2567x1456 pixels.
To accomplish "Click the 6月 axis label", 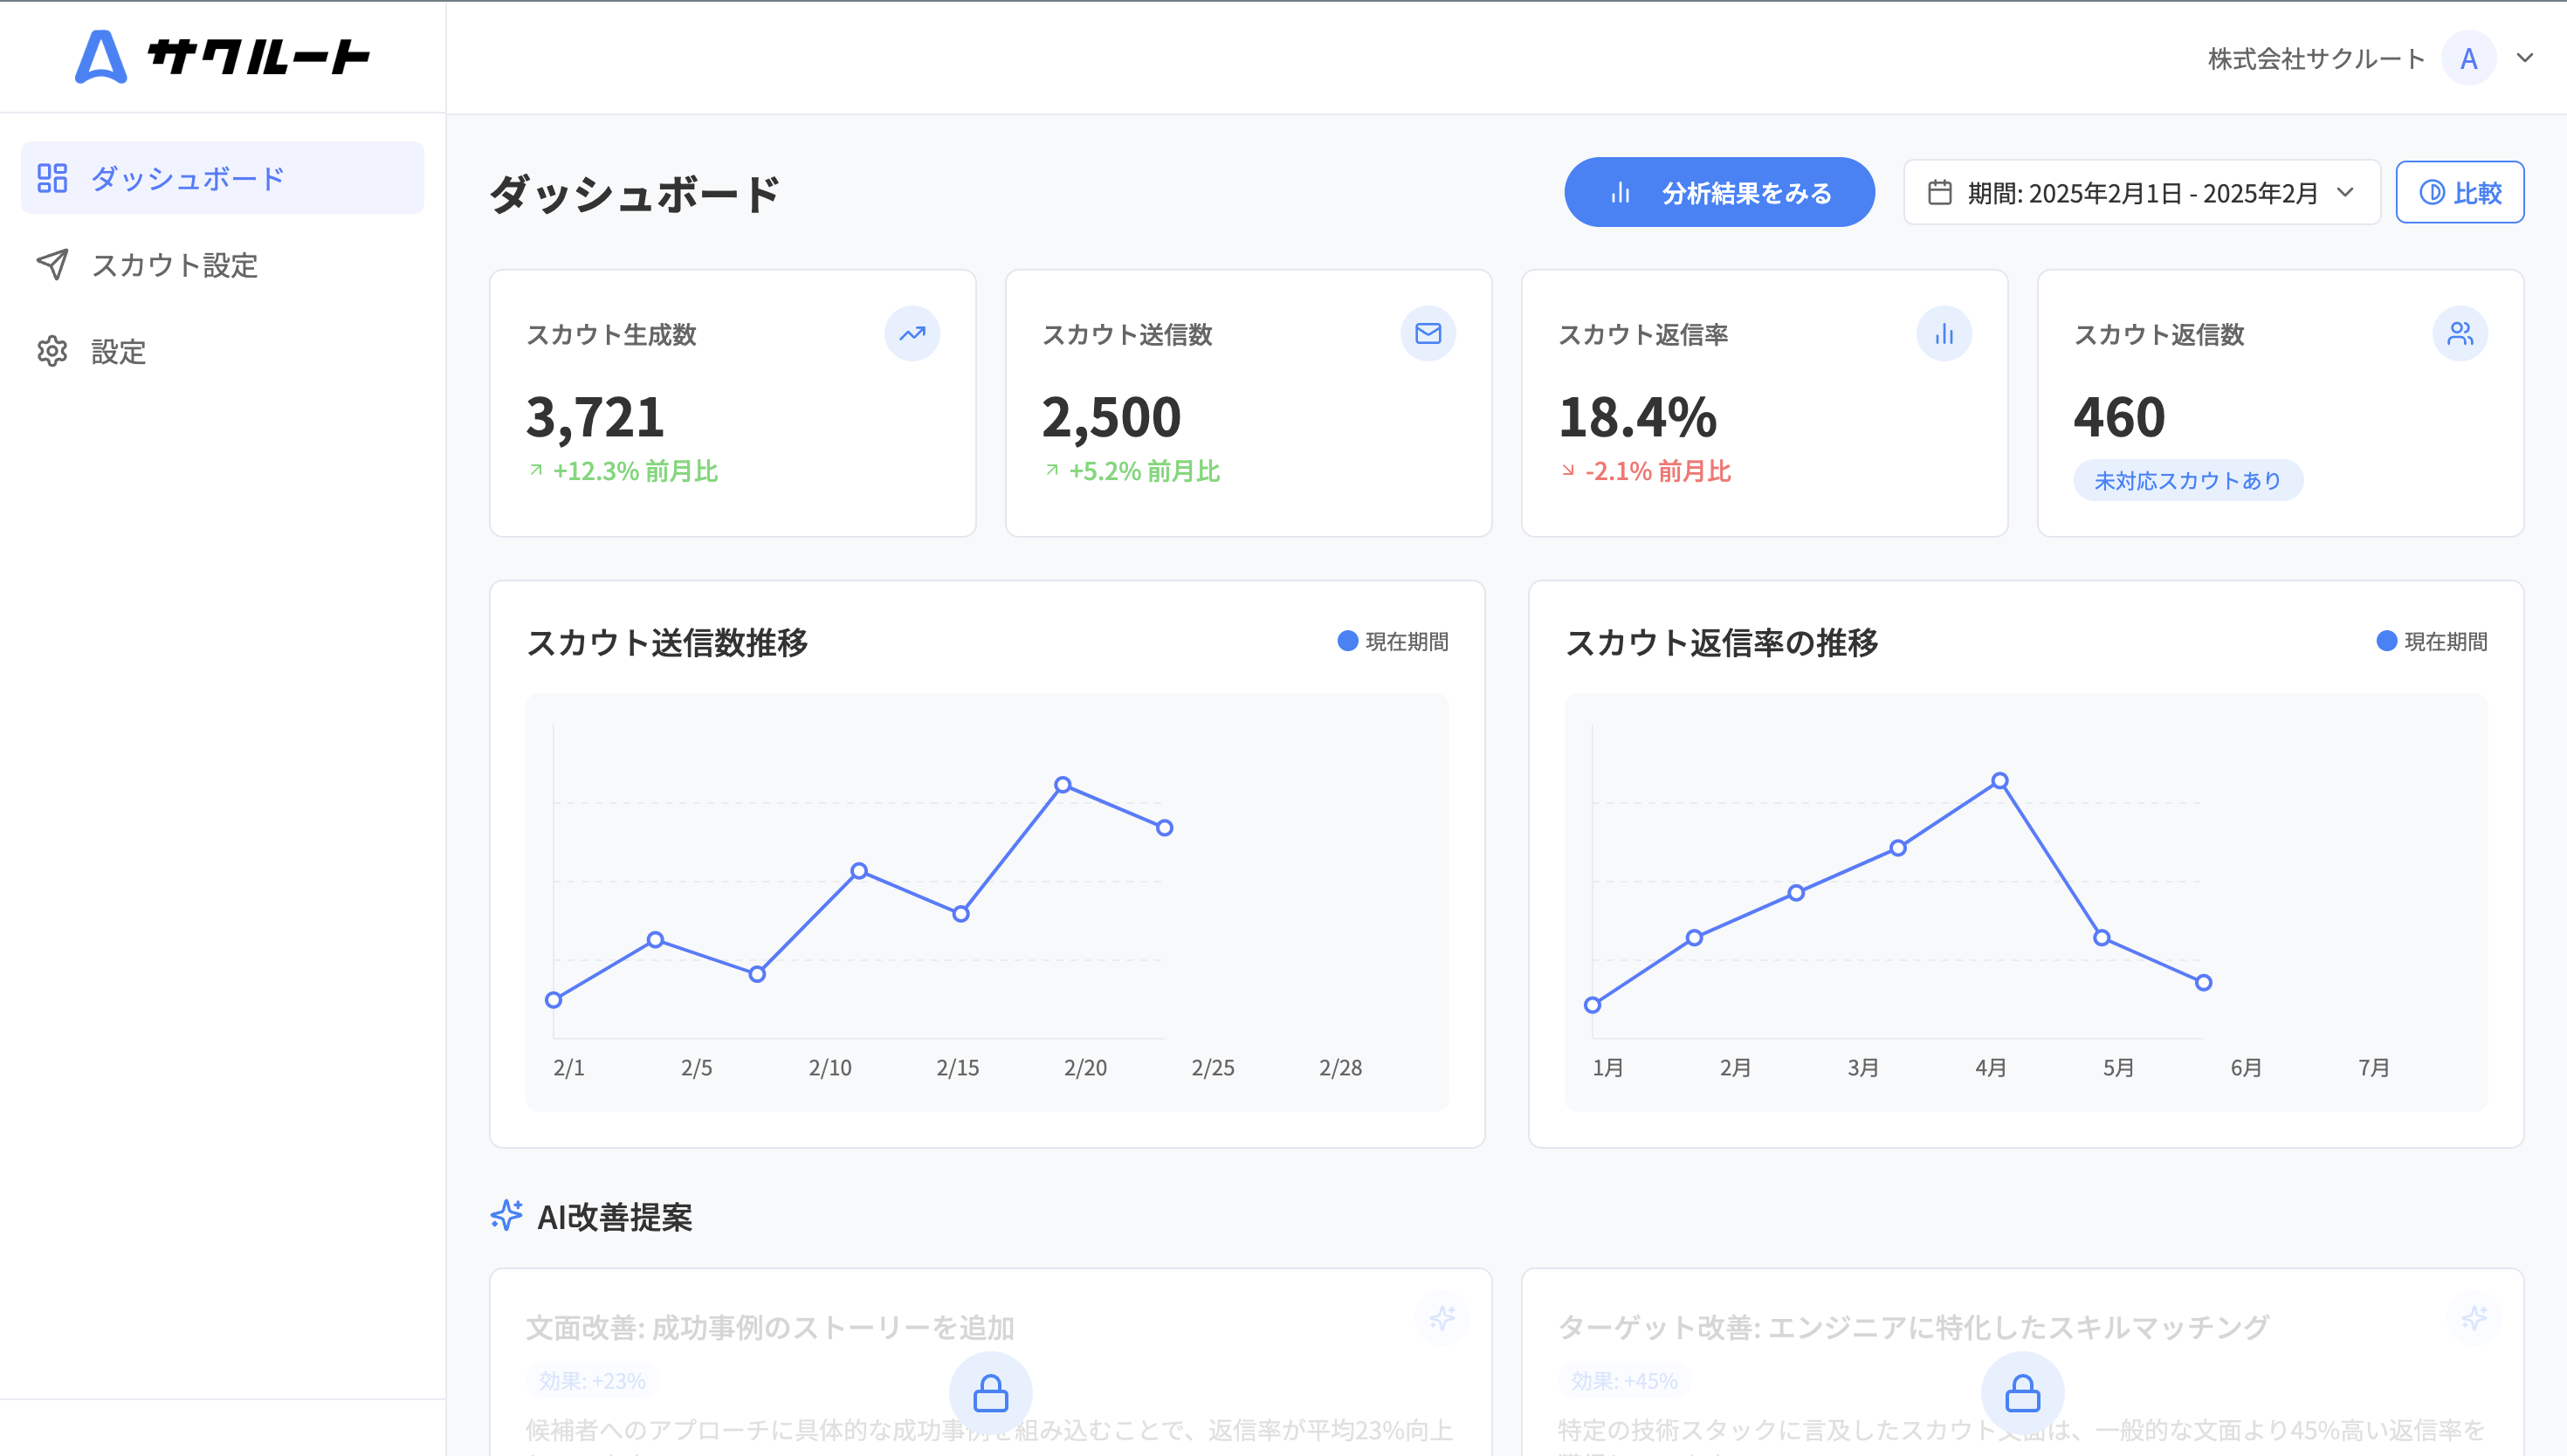I will tap(2246, 1067).
